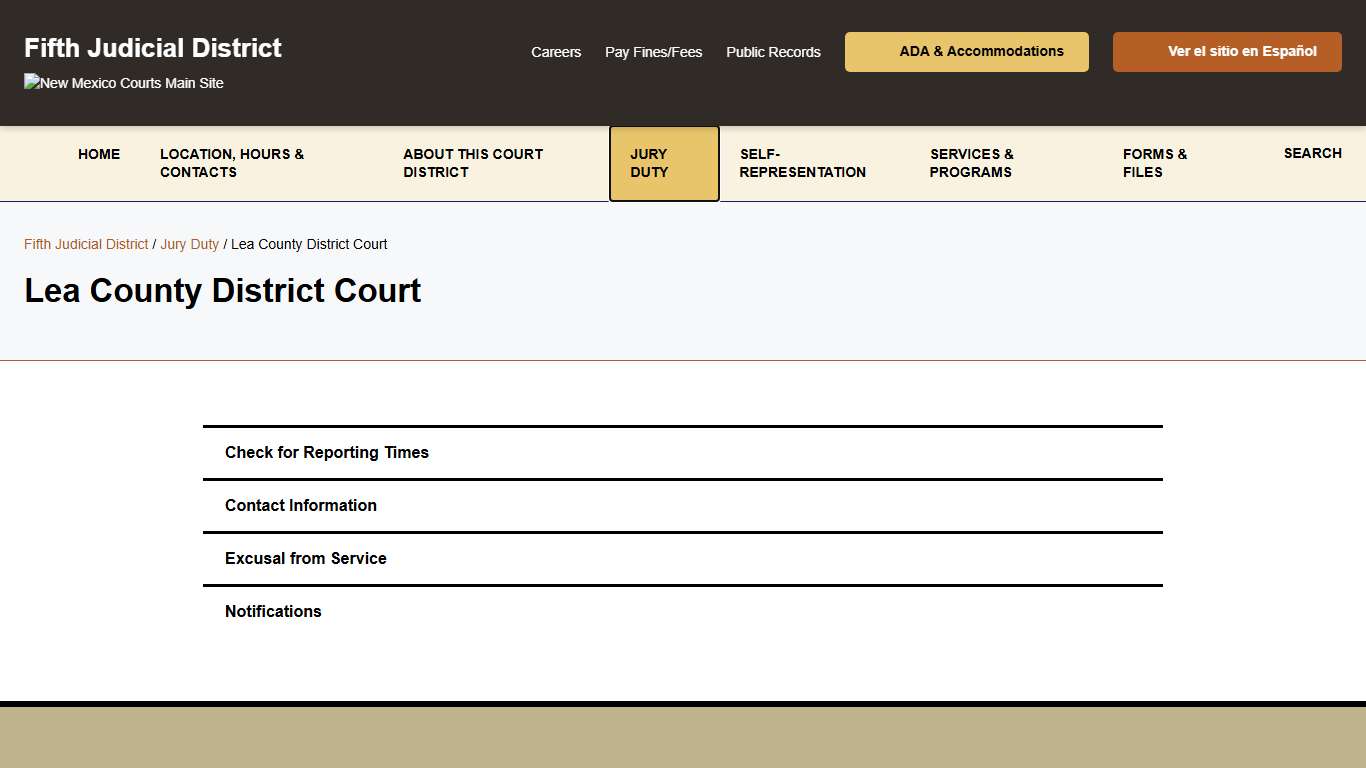
Task: Click the ADA & Accommodations button
Action: coord(966,51)
